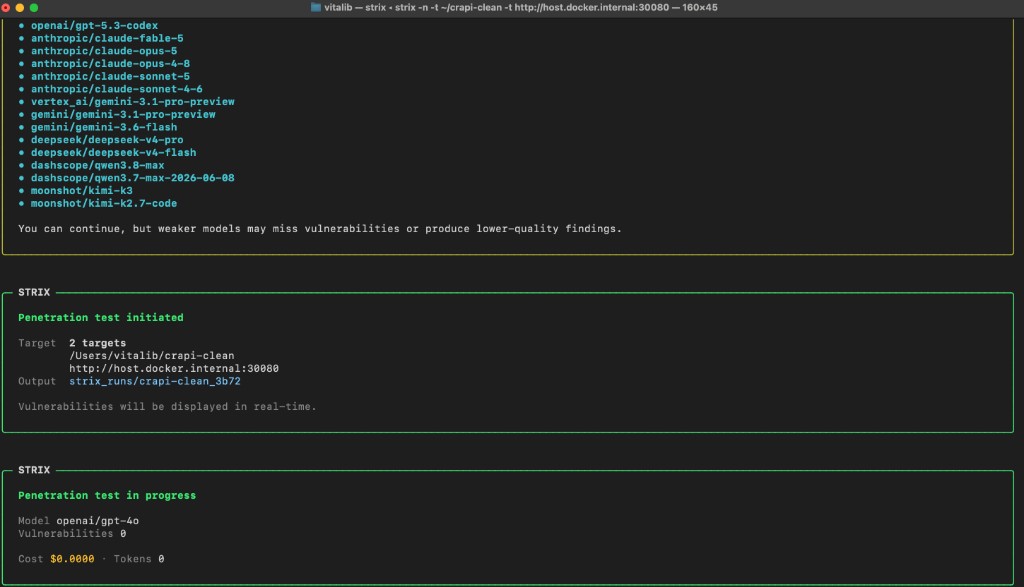The image size is (1024, 587).
Task: Select the text deepseek/deepseek-v4-flash
Action: 114,153
